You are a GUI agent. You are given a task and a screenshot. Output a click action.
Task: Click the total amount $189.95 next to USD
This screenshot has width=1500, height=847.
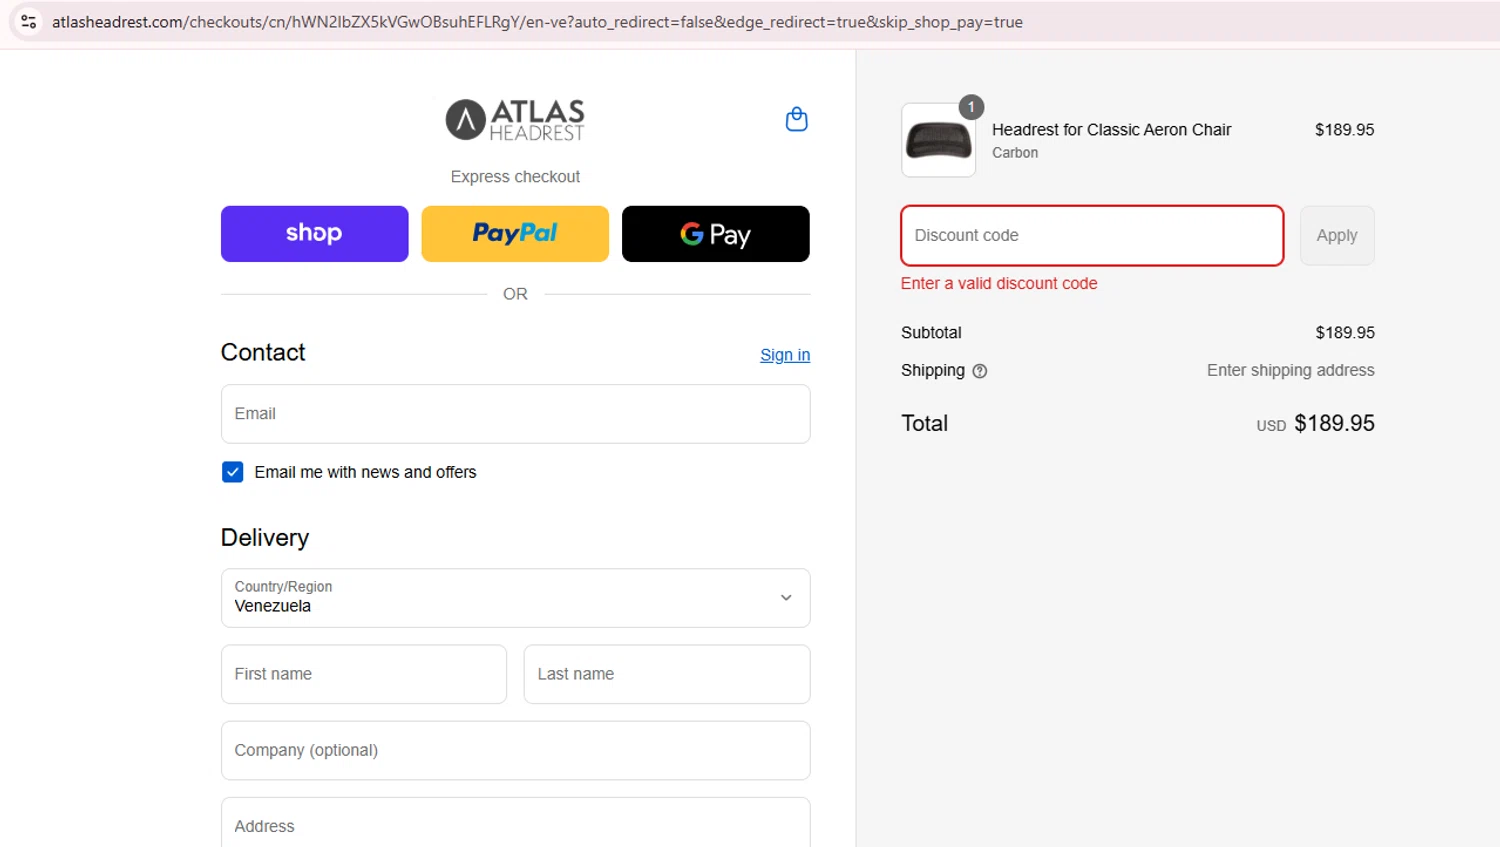(x=1334, y=423)
